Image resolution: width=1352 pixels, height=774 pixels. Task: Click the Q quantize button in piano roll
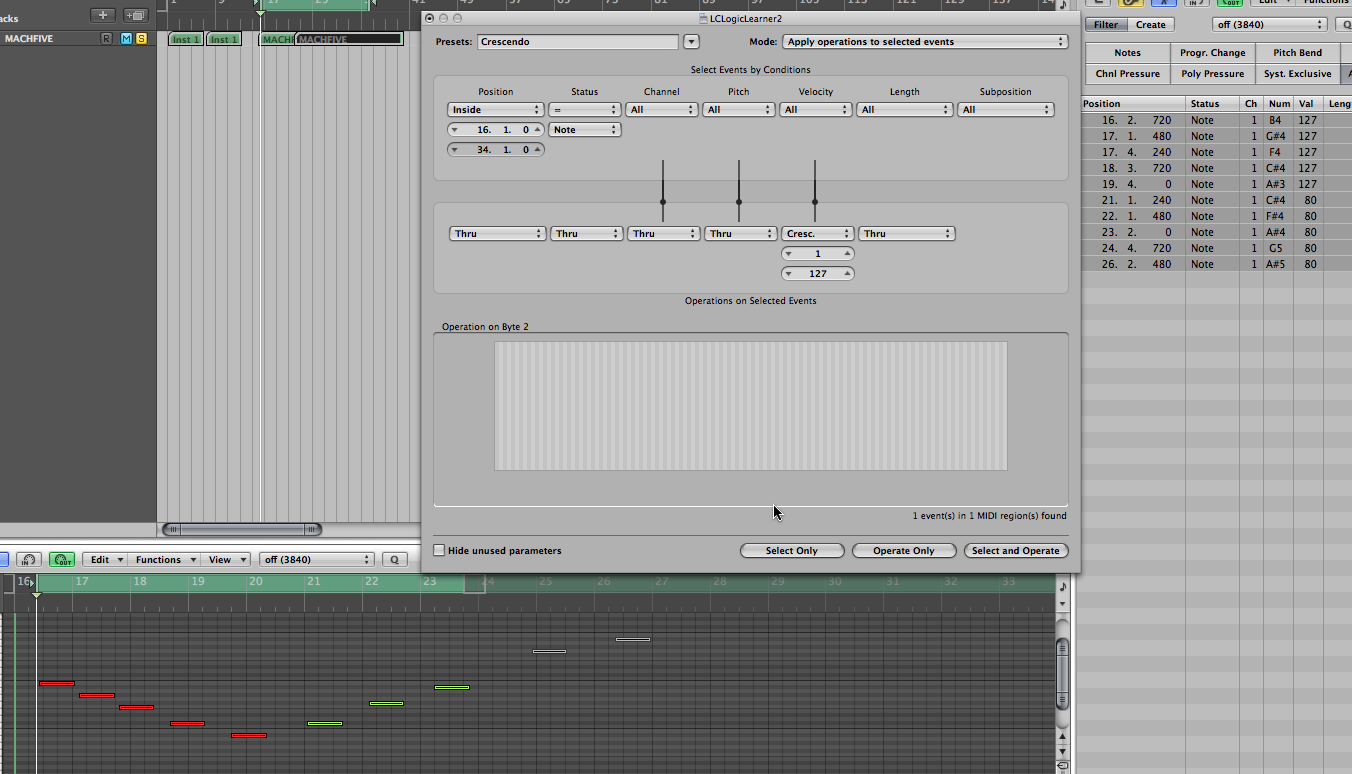[x=394, y=560]
